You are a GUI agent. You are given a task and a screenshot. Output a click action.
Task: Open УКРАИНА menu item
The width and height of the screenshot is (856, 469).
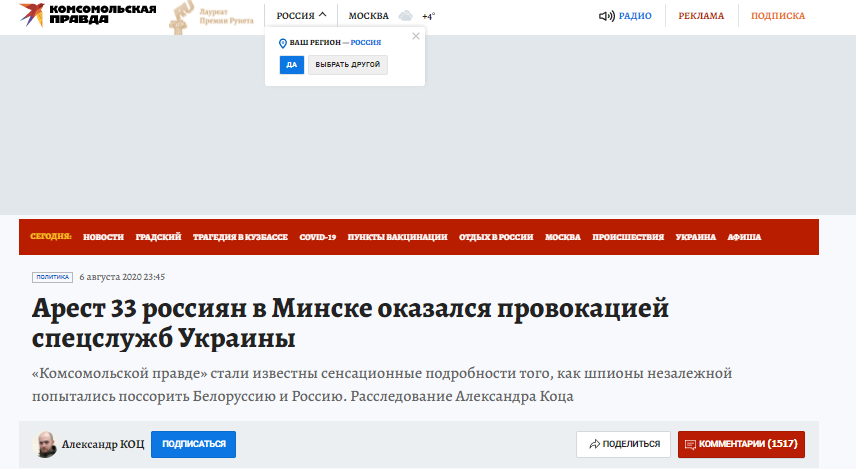(x=696, y=237)
